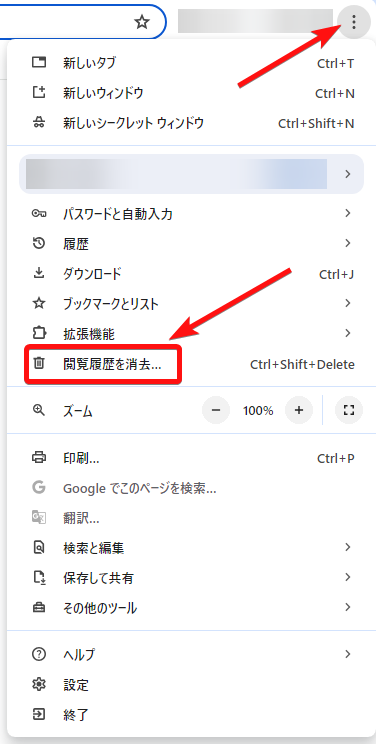The width and height of the screenshot is (376, 744).
Task: Click the help question mark icon
Action: point(39,654)
